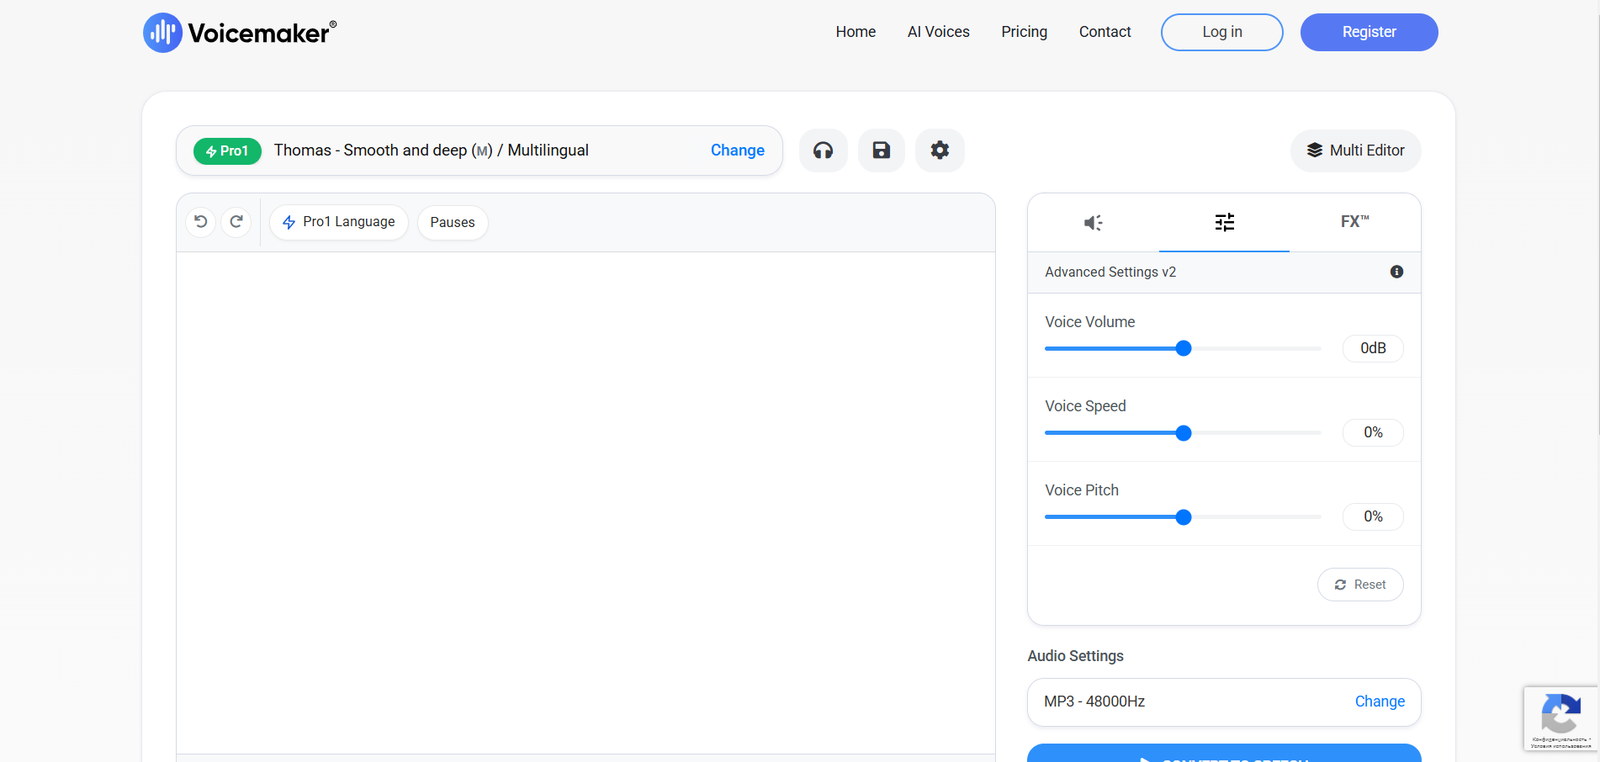Click the Voice Pitch slider handle
The width and height of the screenshot is (1600, 762).
tap(1183, 517)
